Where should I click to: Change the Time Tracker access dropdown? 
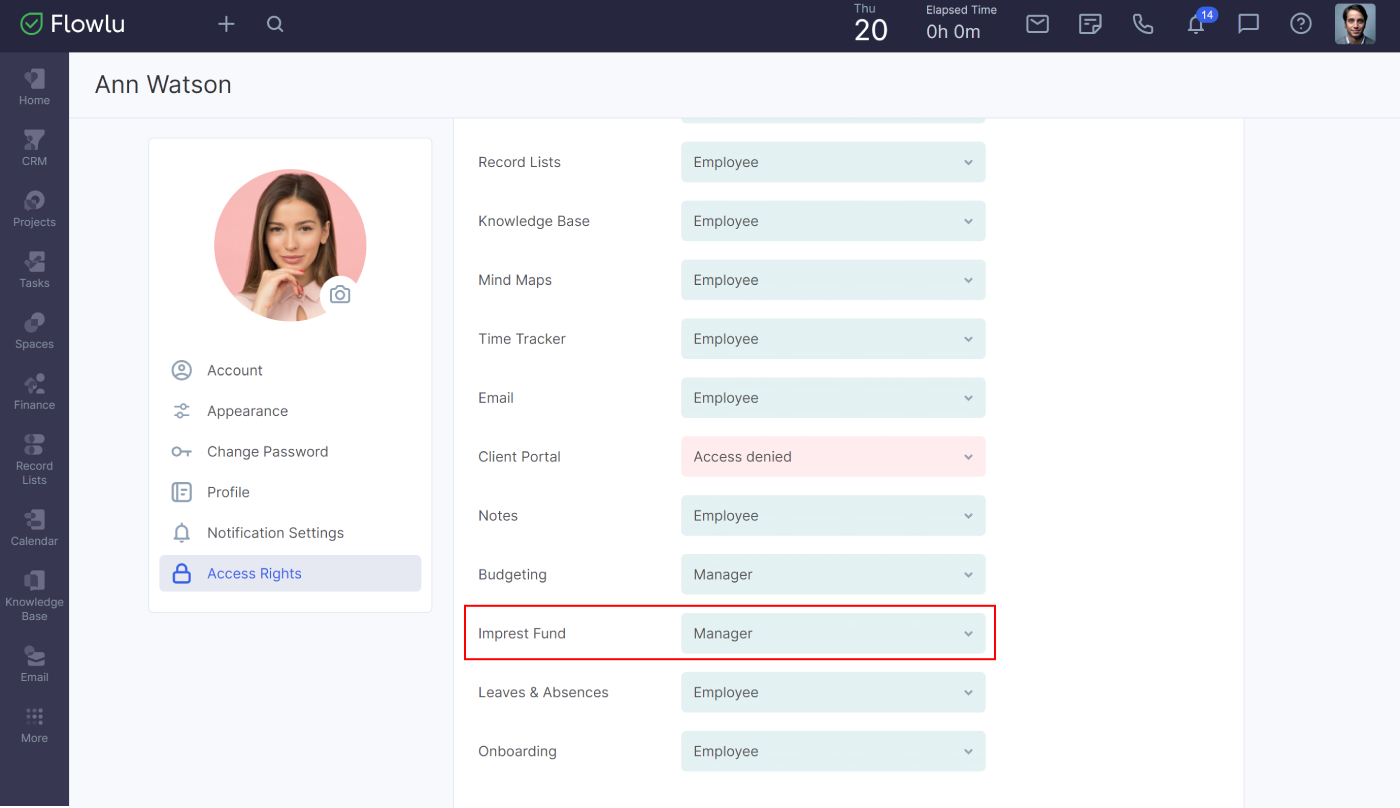833,339
